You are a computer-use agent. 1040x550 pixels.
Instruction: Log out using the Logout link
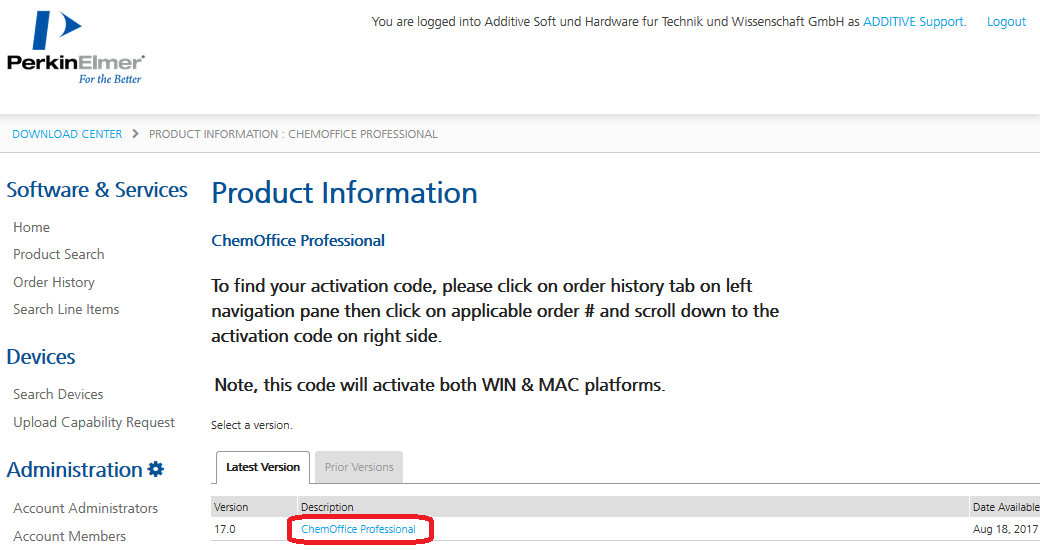click(1006, 21)
